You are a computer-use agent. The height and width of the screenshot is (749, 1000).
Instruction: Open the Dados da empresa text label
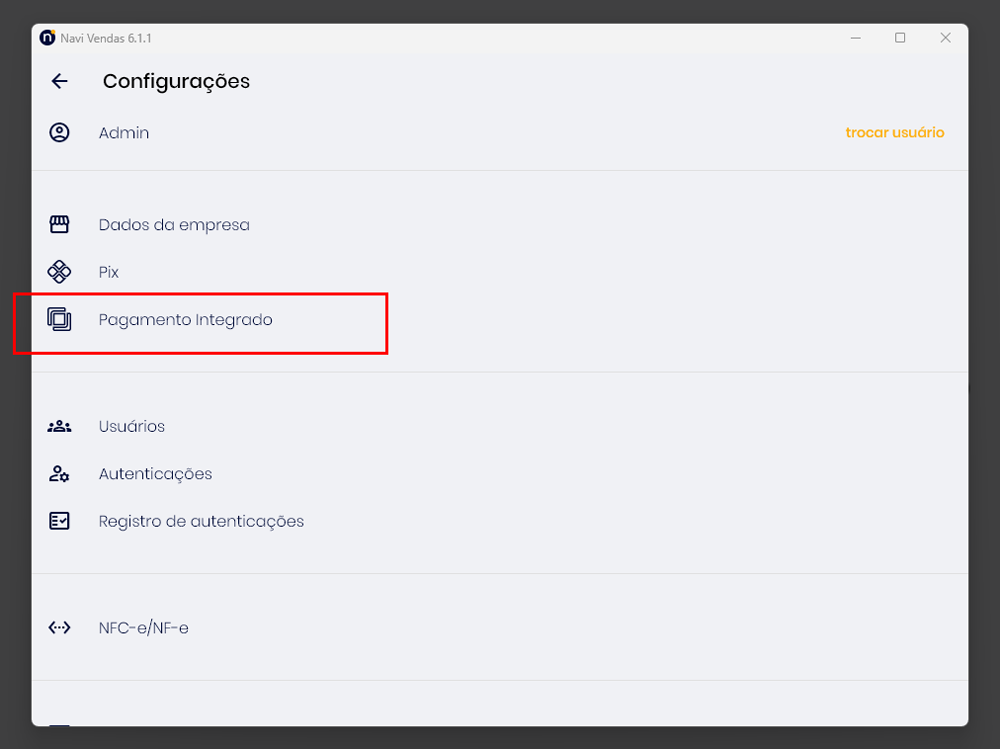tap(174, 225)
